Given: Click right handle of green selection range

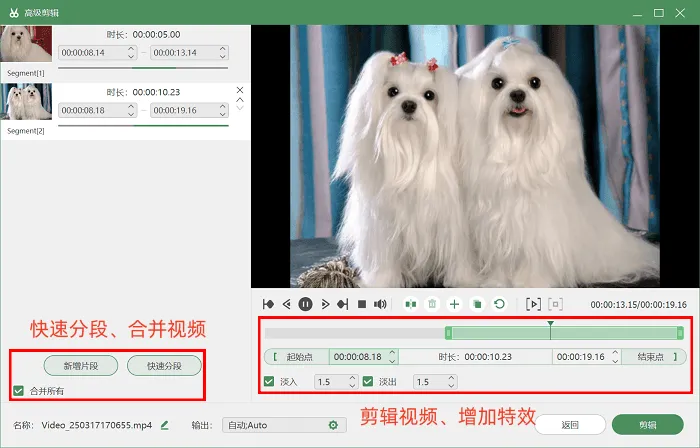Looking at the screenshot, I should coord(680,332).
